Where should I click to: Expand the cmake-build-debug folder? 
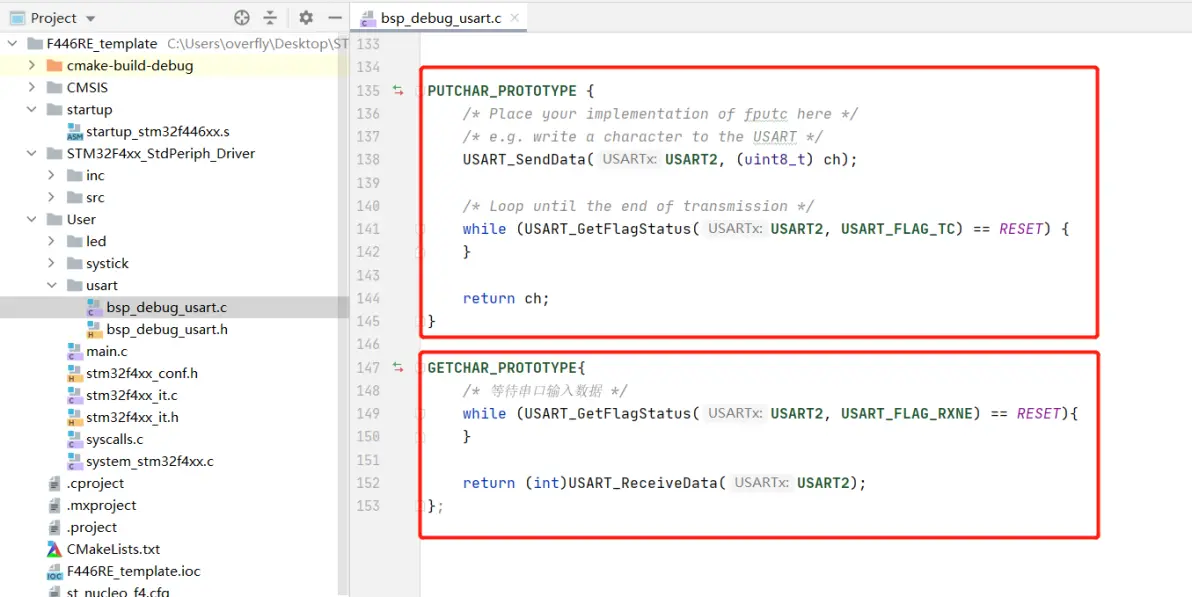click(x=32, y=65)
